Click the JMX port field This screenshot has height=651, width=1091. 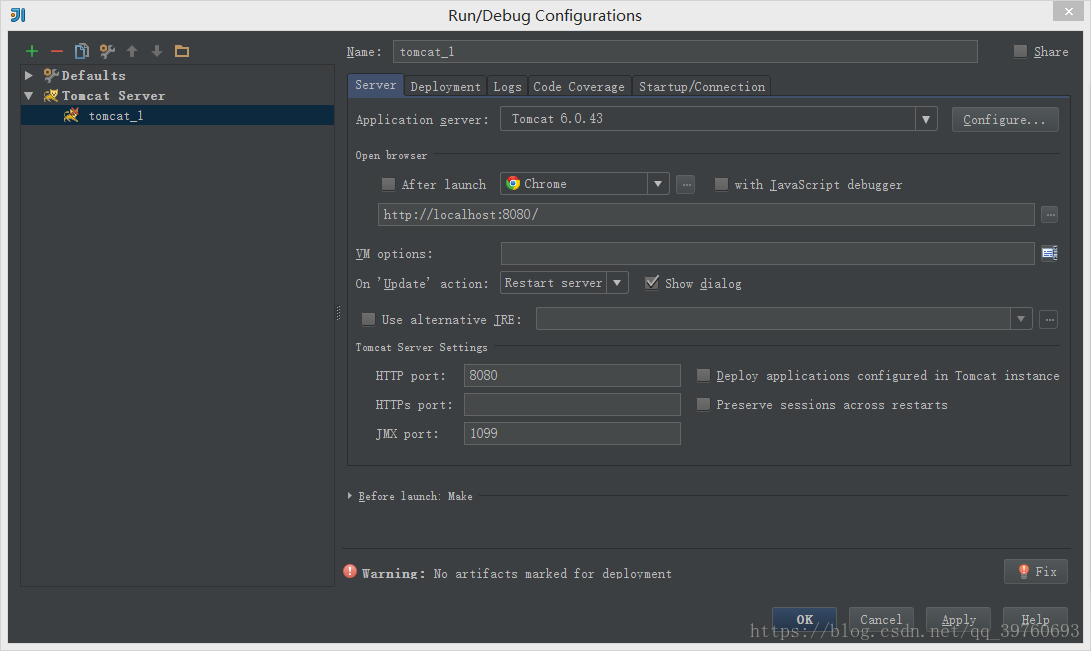click(572, 433)
